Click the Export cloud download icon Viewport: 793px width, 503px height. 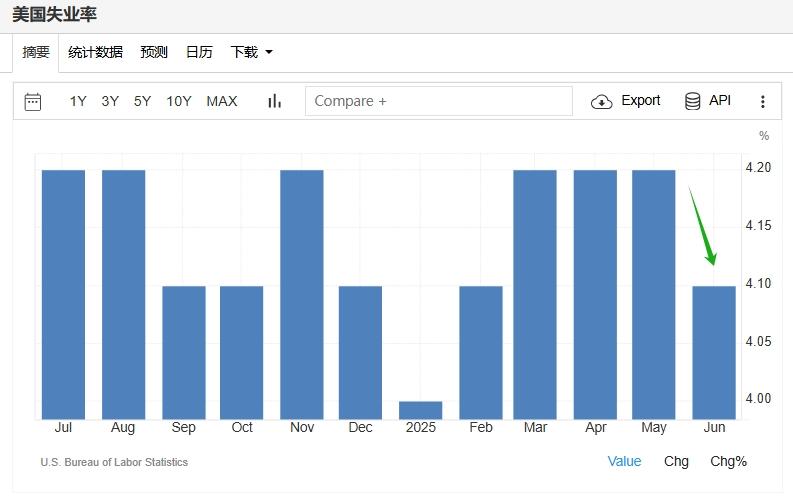(601, 101)
